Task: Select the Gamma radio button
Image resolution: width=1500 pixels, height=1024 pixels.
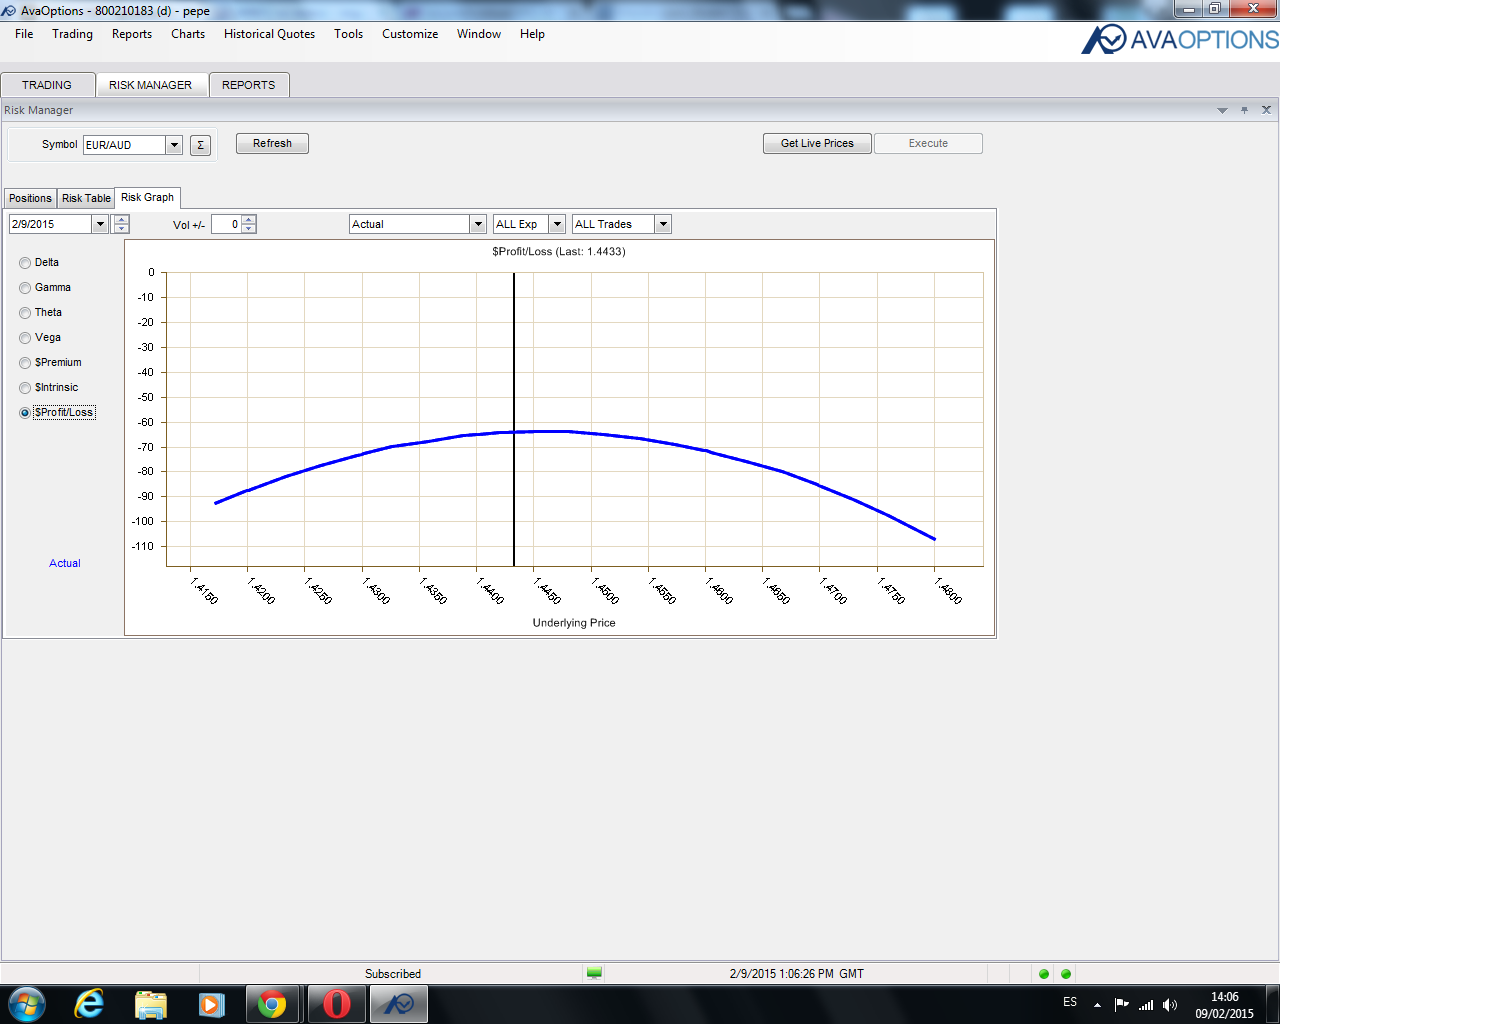Action: [25, 288]
